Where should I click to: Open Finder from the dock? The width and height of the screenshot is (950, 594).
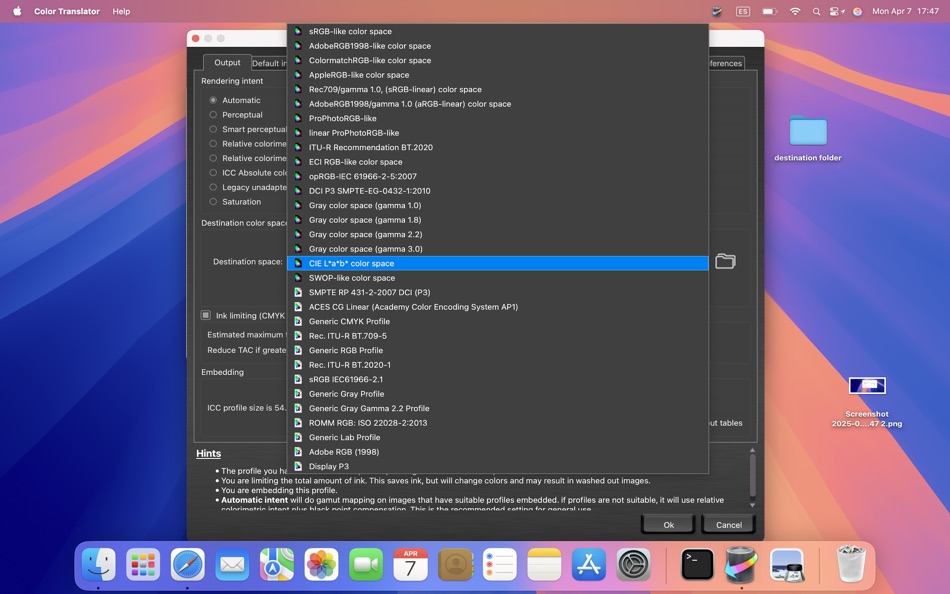coord(99,565)
